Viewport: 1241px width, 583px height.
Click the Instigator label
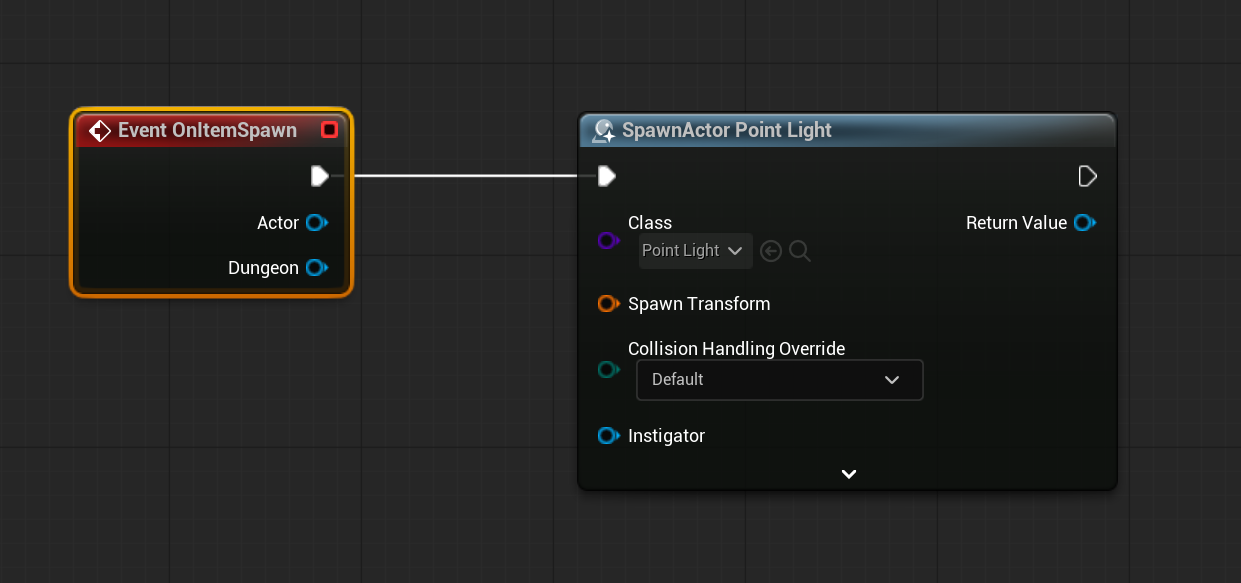tap(666, 436)
